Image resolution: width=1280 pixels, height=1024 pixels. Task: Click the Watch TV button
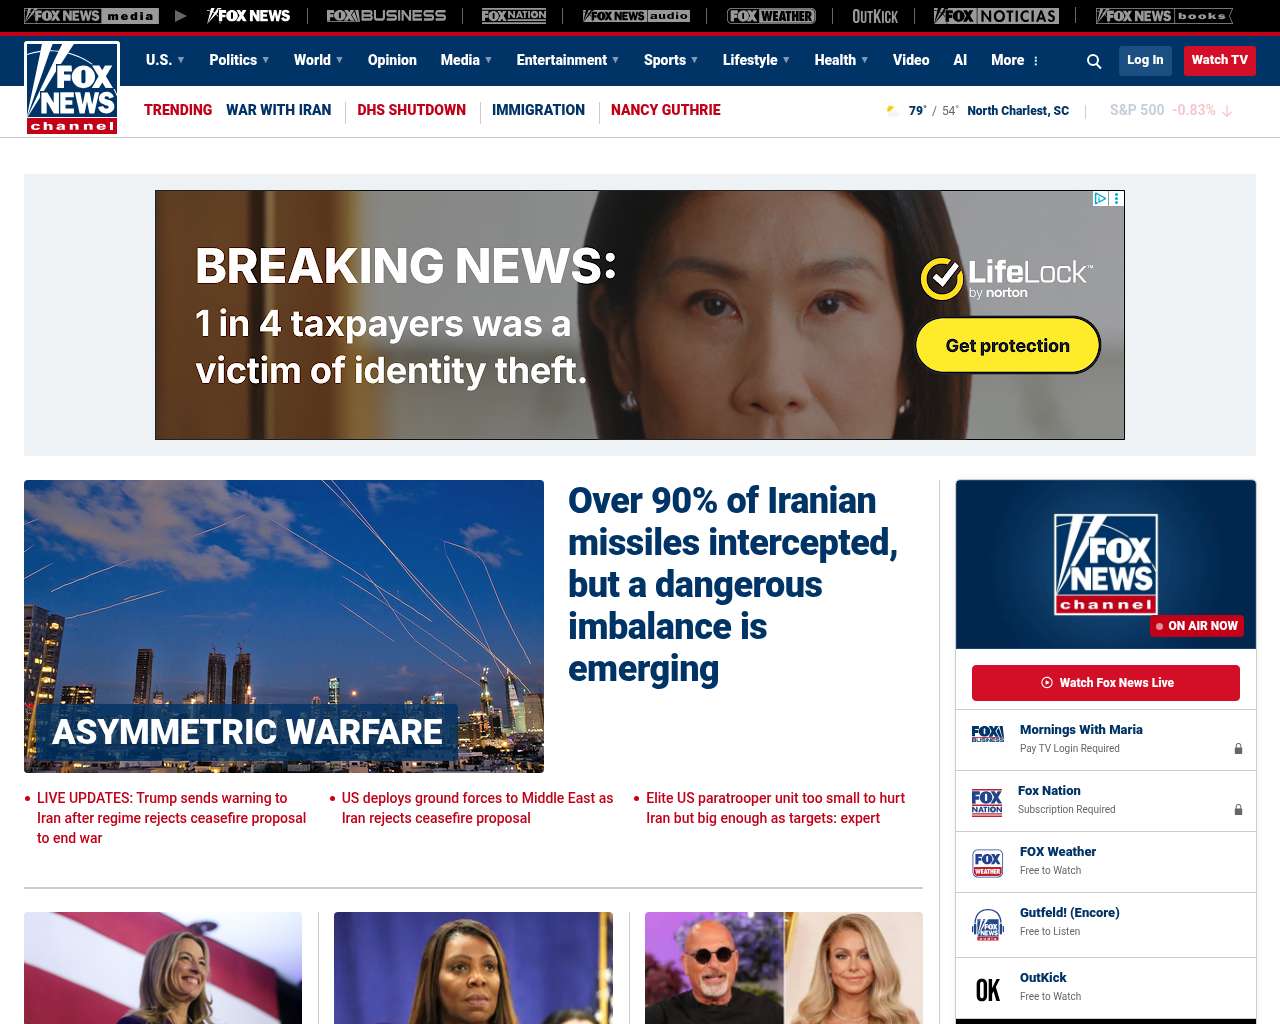[1220, 60]
